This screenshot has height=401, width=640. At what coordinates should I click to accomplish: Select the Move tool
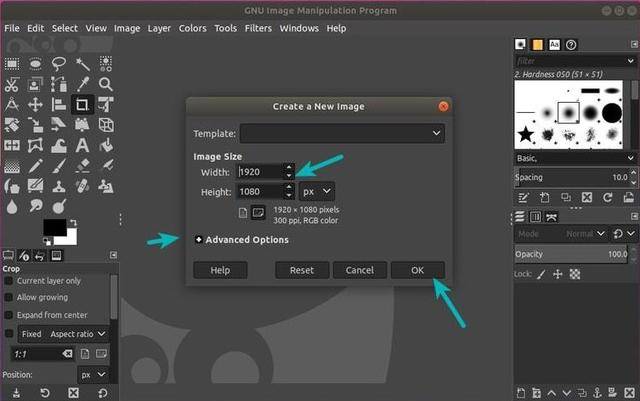(36, 105)
